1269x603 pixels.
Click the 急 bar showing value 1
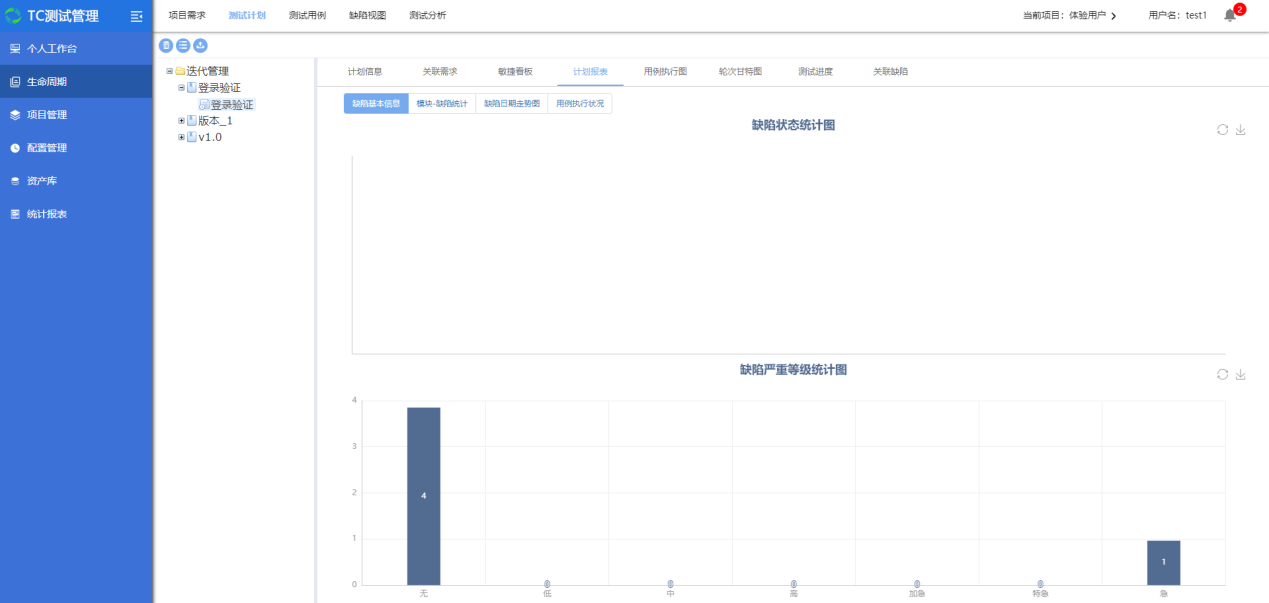pyautogui.click(x=1163, y=563)
